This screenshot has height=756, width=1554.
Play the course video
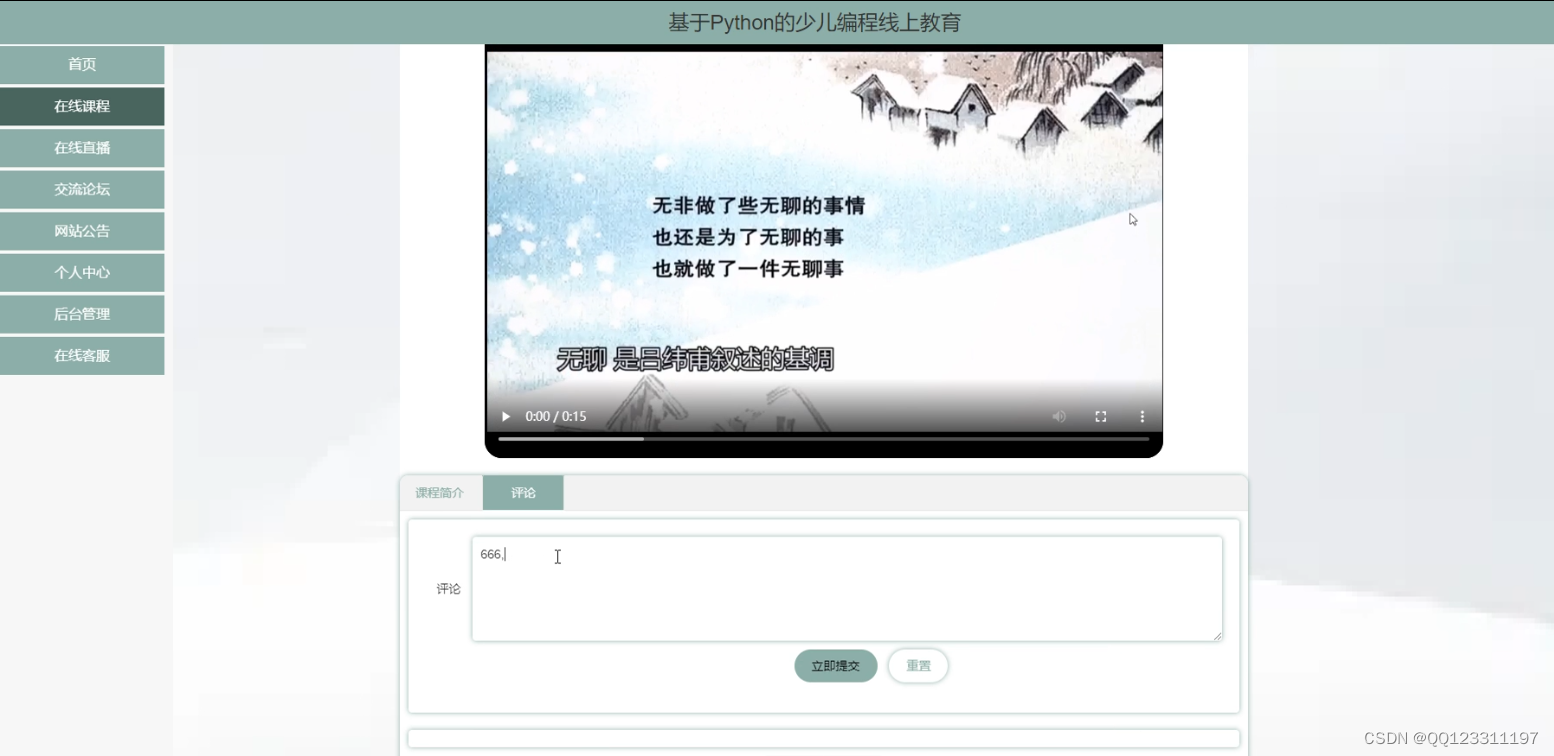pyautogui.click(x=506, y=416)
